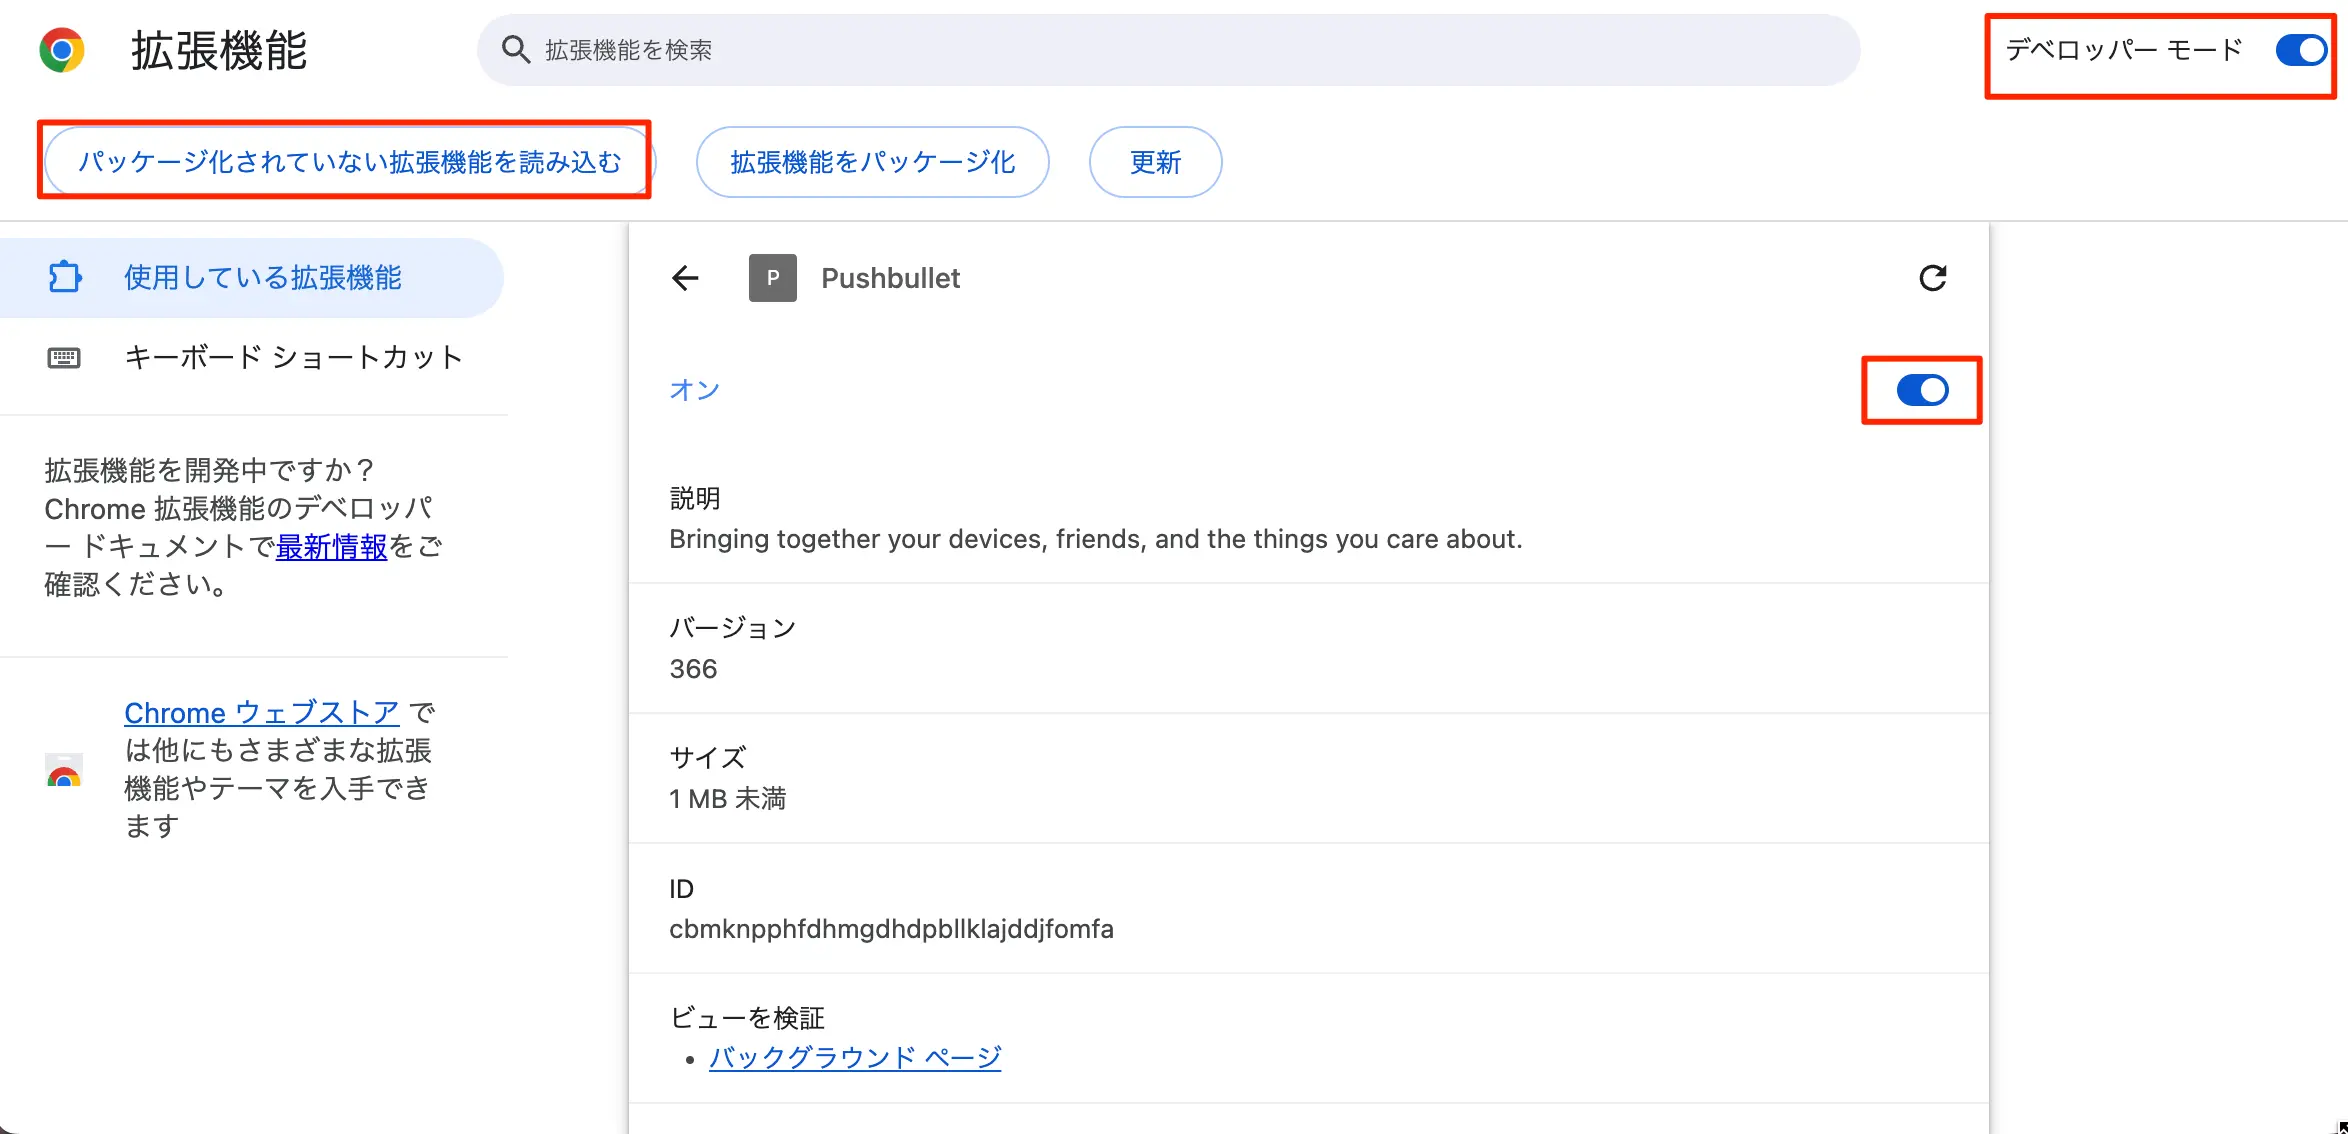Click the puzzle-piece icon in the sidebar

point(65,277)
